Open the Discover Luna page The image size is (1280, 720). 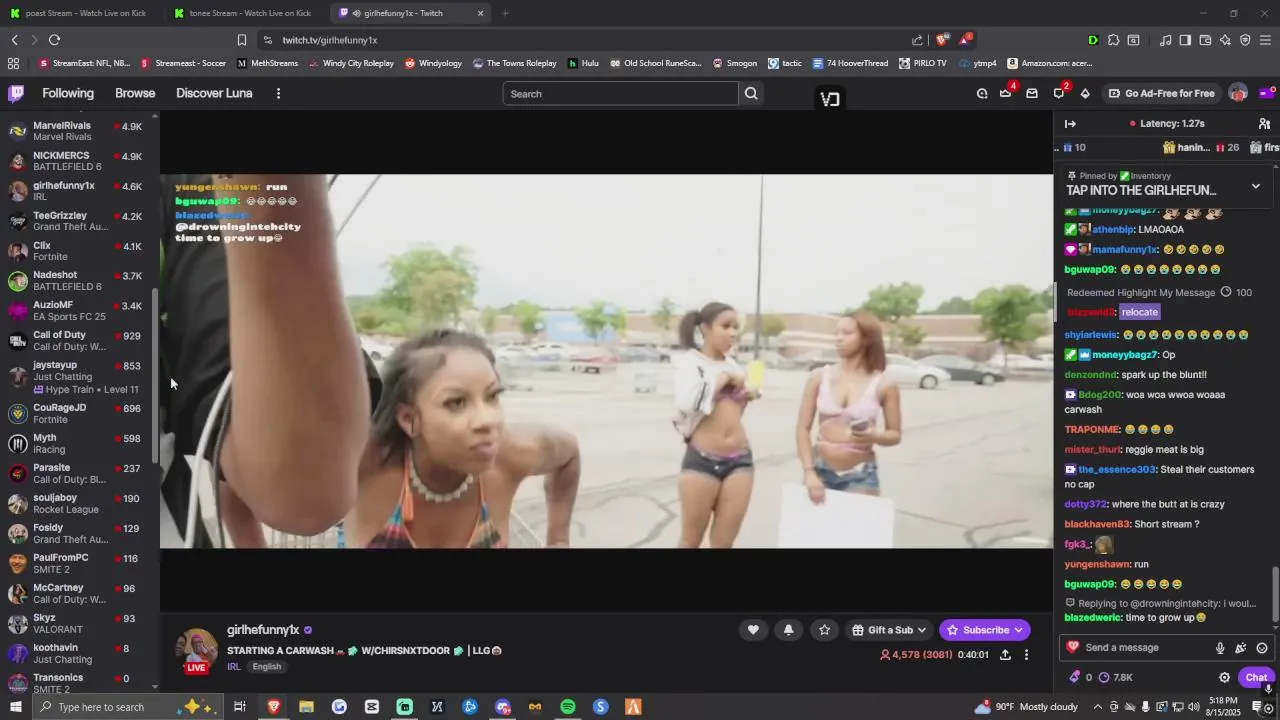pos(214,93)
